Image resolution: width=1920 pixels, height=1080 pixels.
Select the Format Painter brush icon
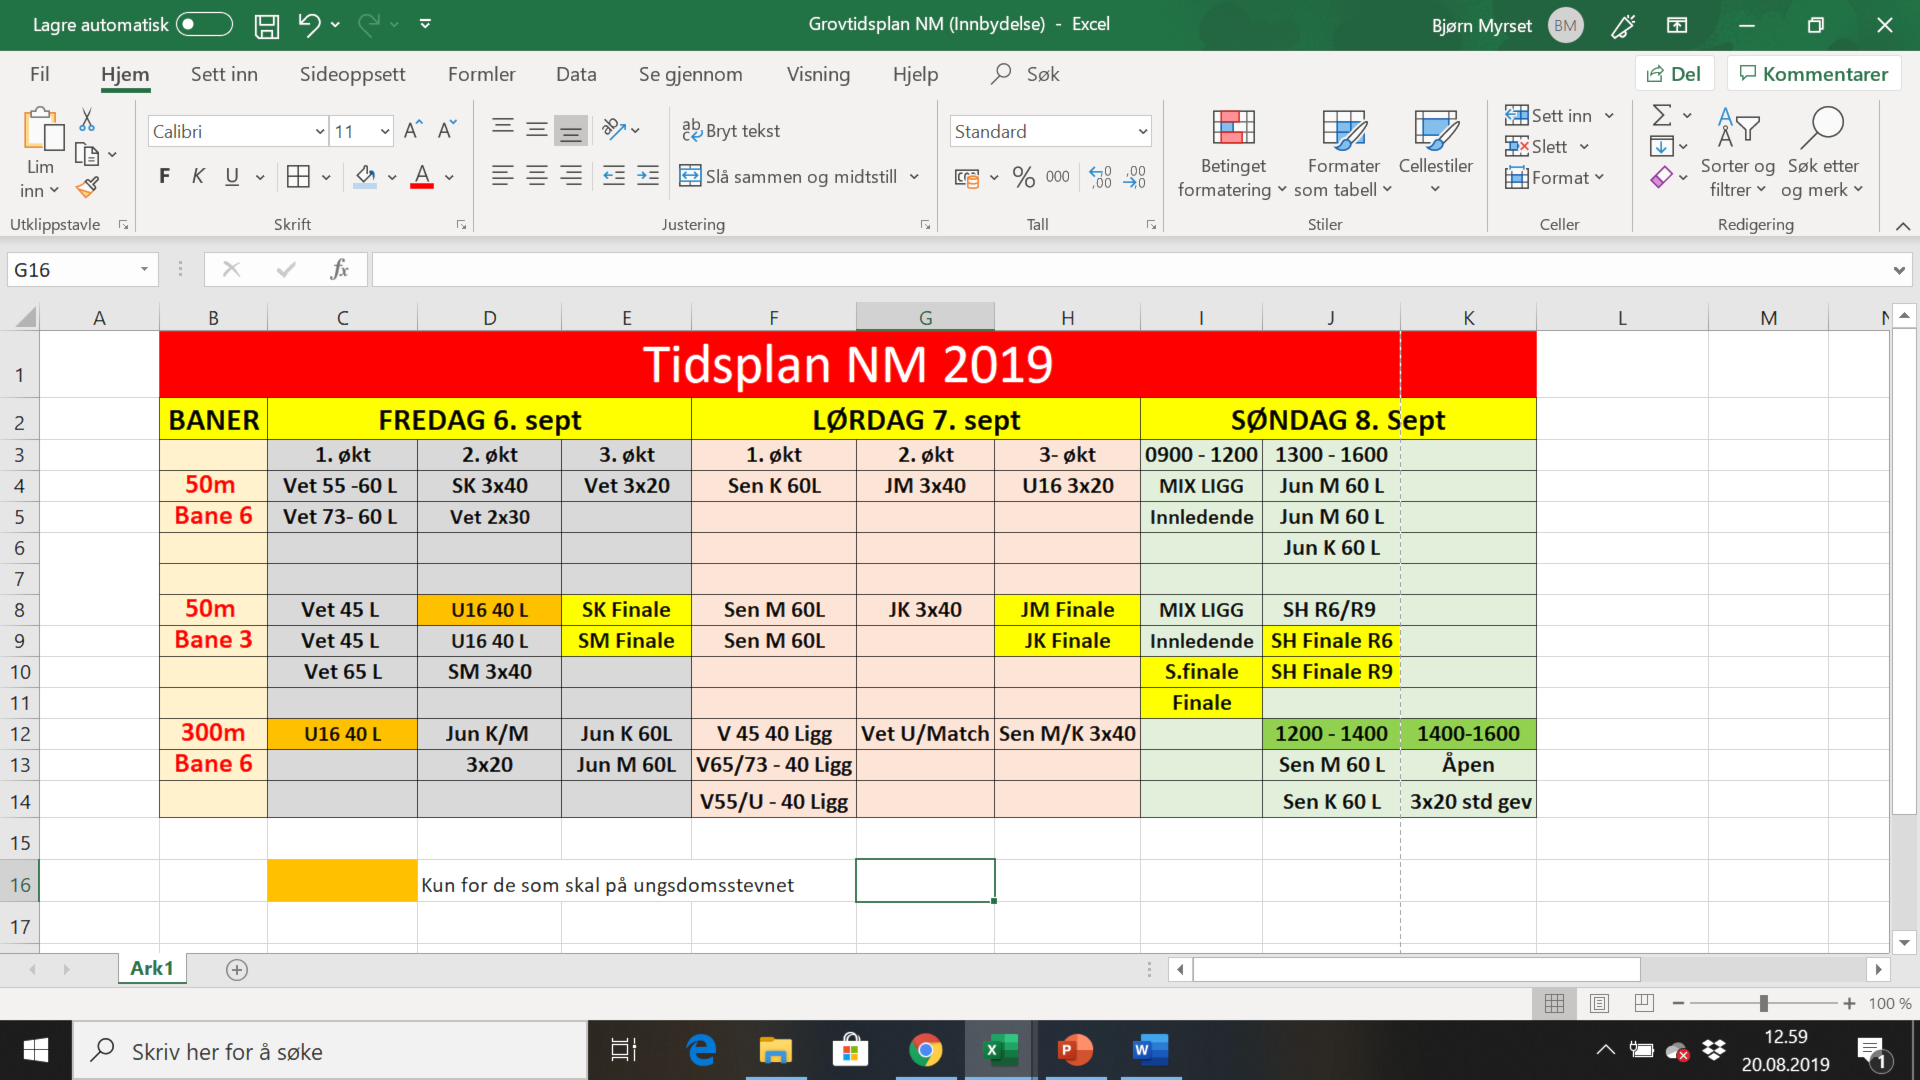(87, 187)
